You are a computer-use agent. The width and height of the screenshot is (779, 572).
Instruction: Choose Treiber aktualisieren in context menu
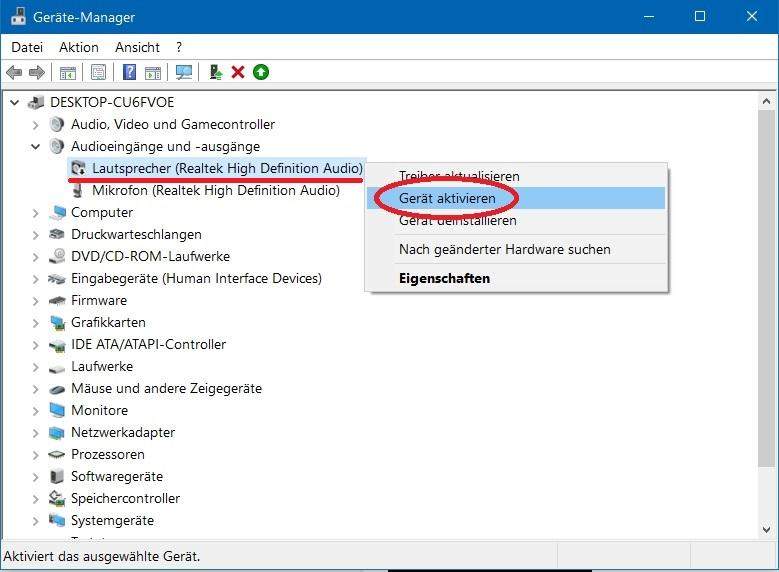click(516, 176)
